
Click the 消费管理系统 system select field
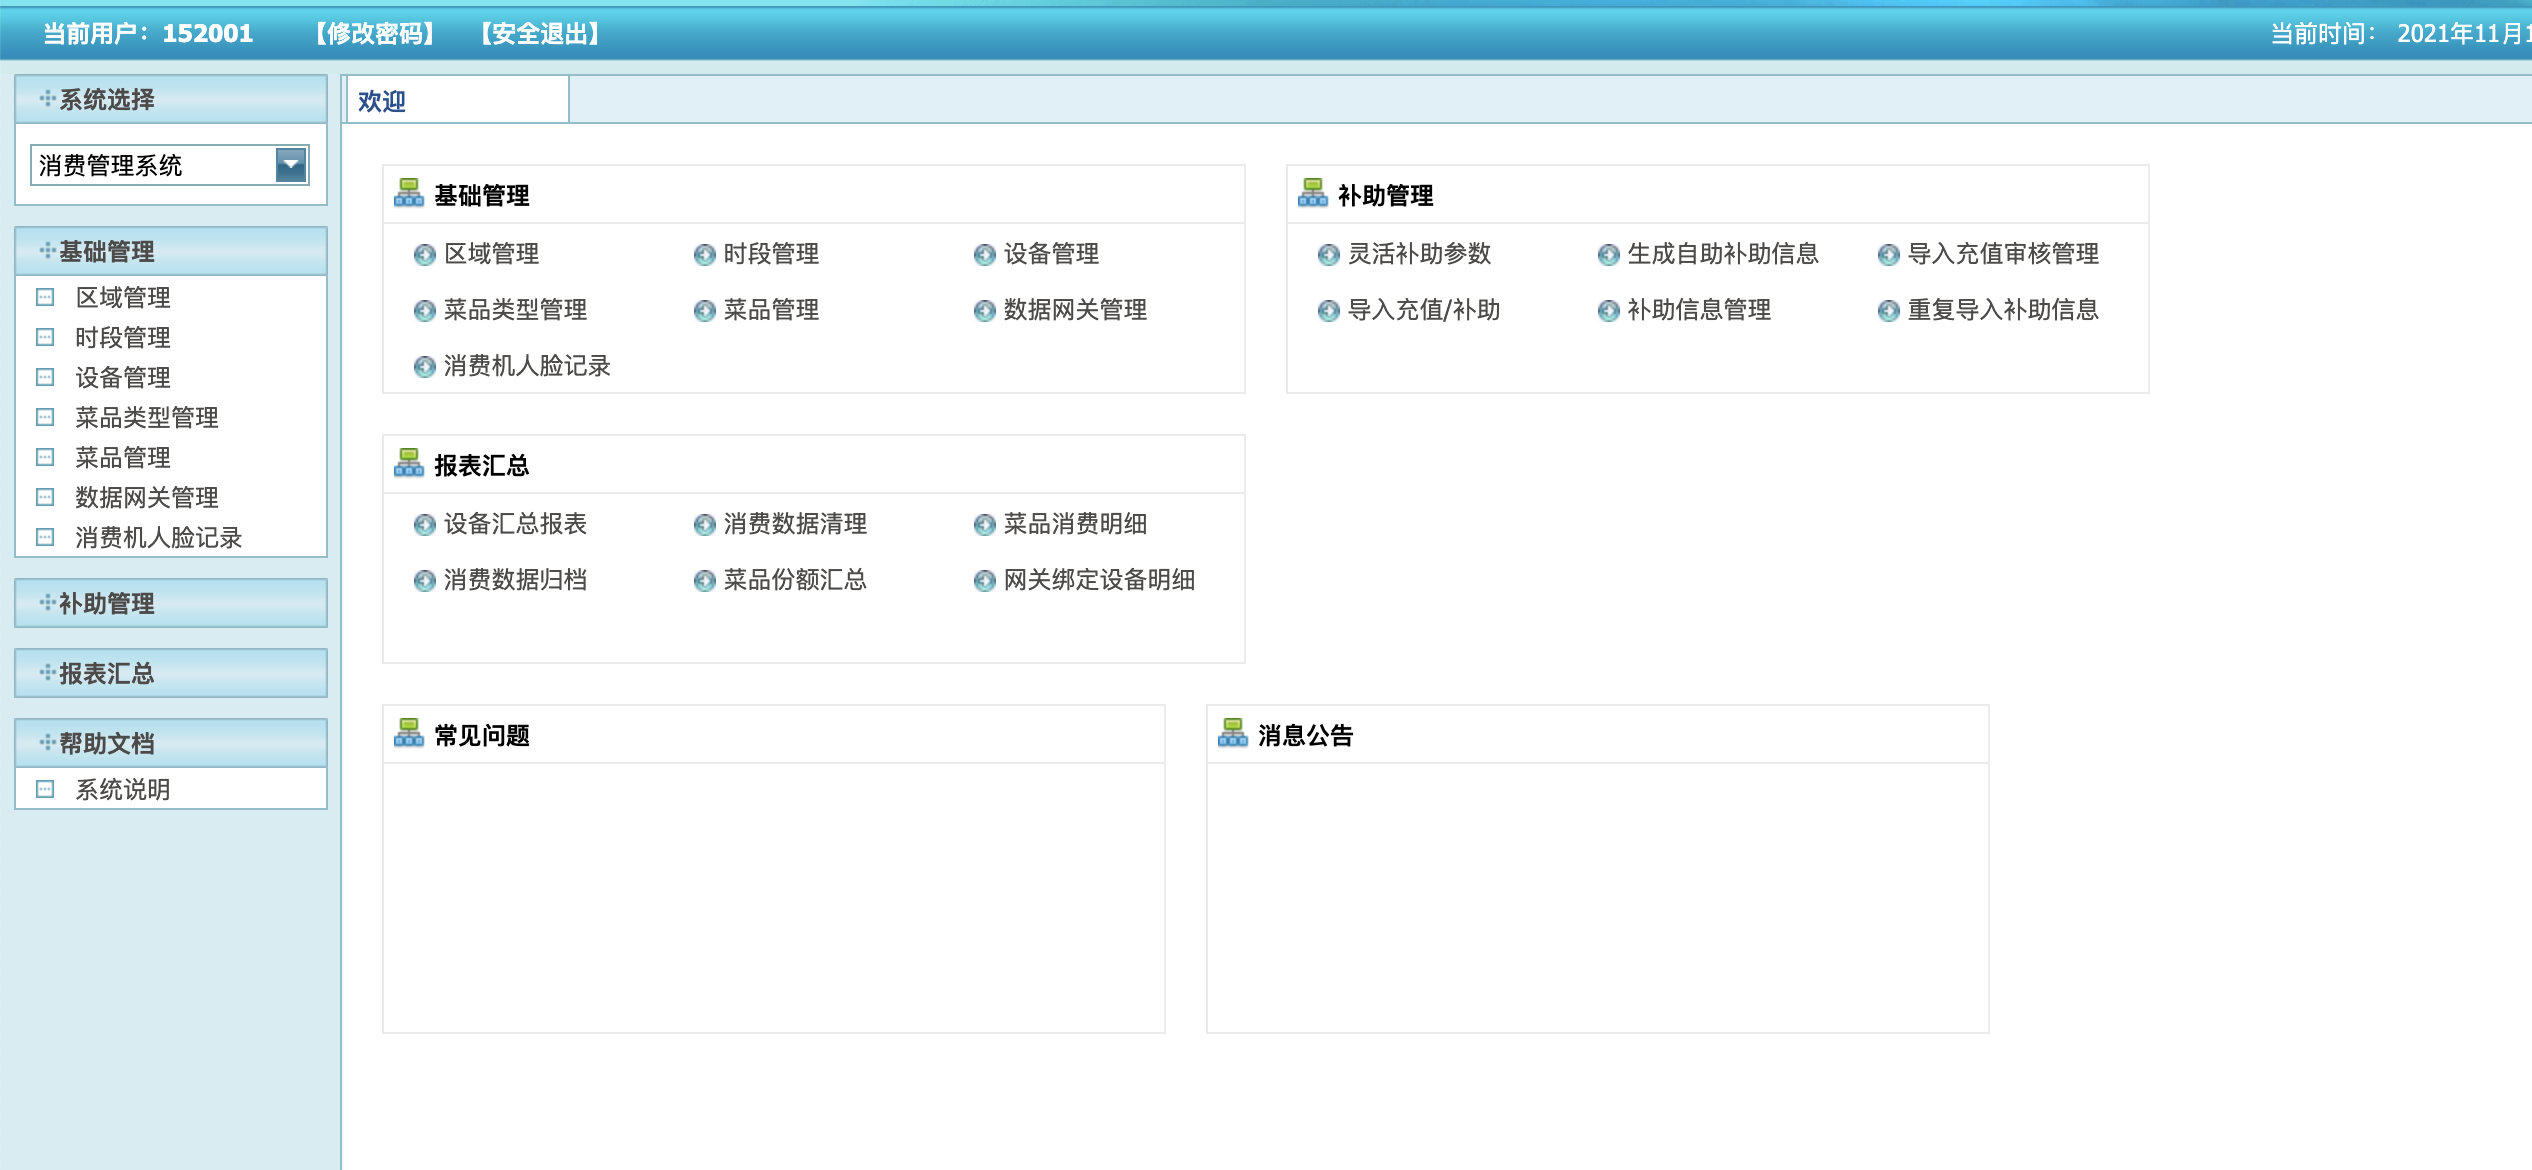coord(170,165)
